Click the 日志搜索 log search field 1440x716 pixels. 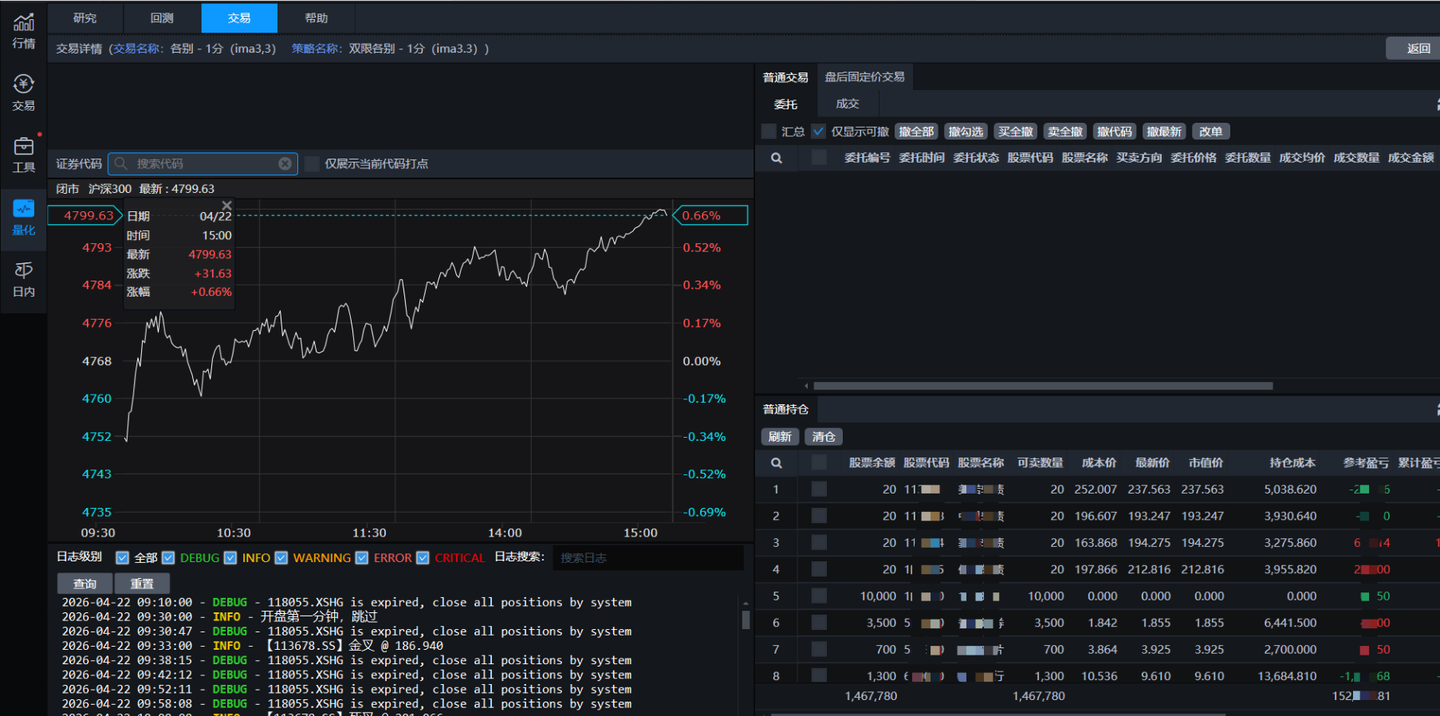point(648,558)
